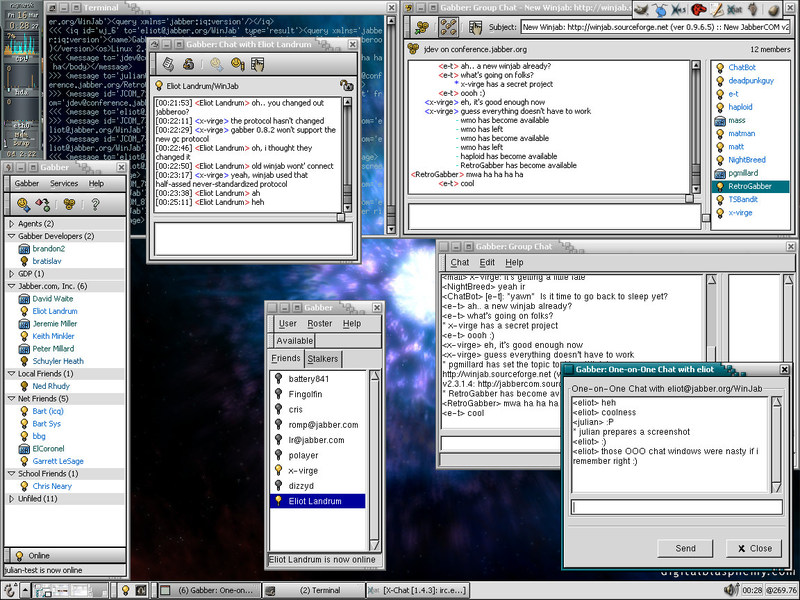This screenshot has height=600, width=800.
Task: Click the X 1.5 launcher icon in top panel
Action: click(679, 9)
